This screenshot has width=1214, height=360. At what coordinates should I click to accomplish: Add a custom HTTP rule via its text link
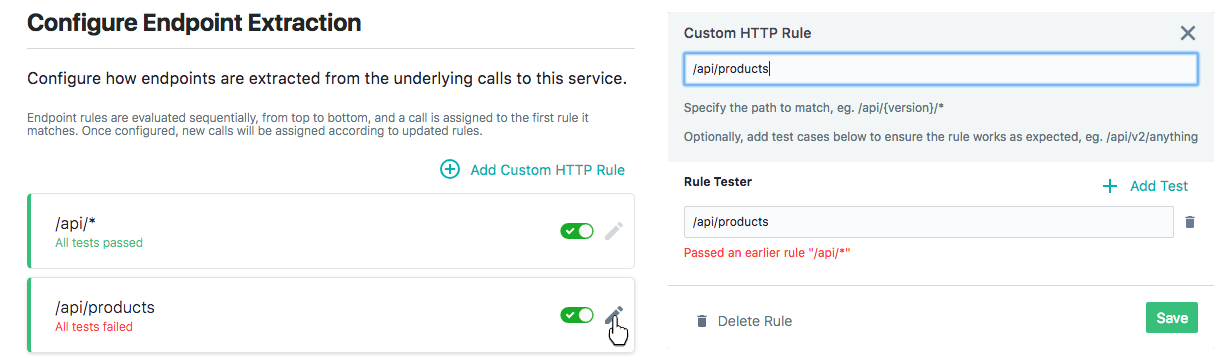coord(547,170)
